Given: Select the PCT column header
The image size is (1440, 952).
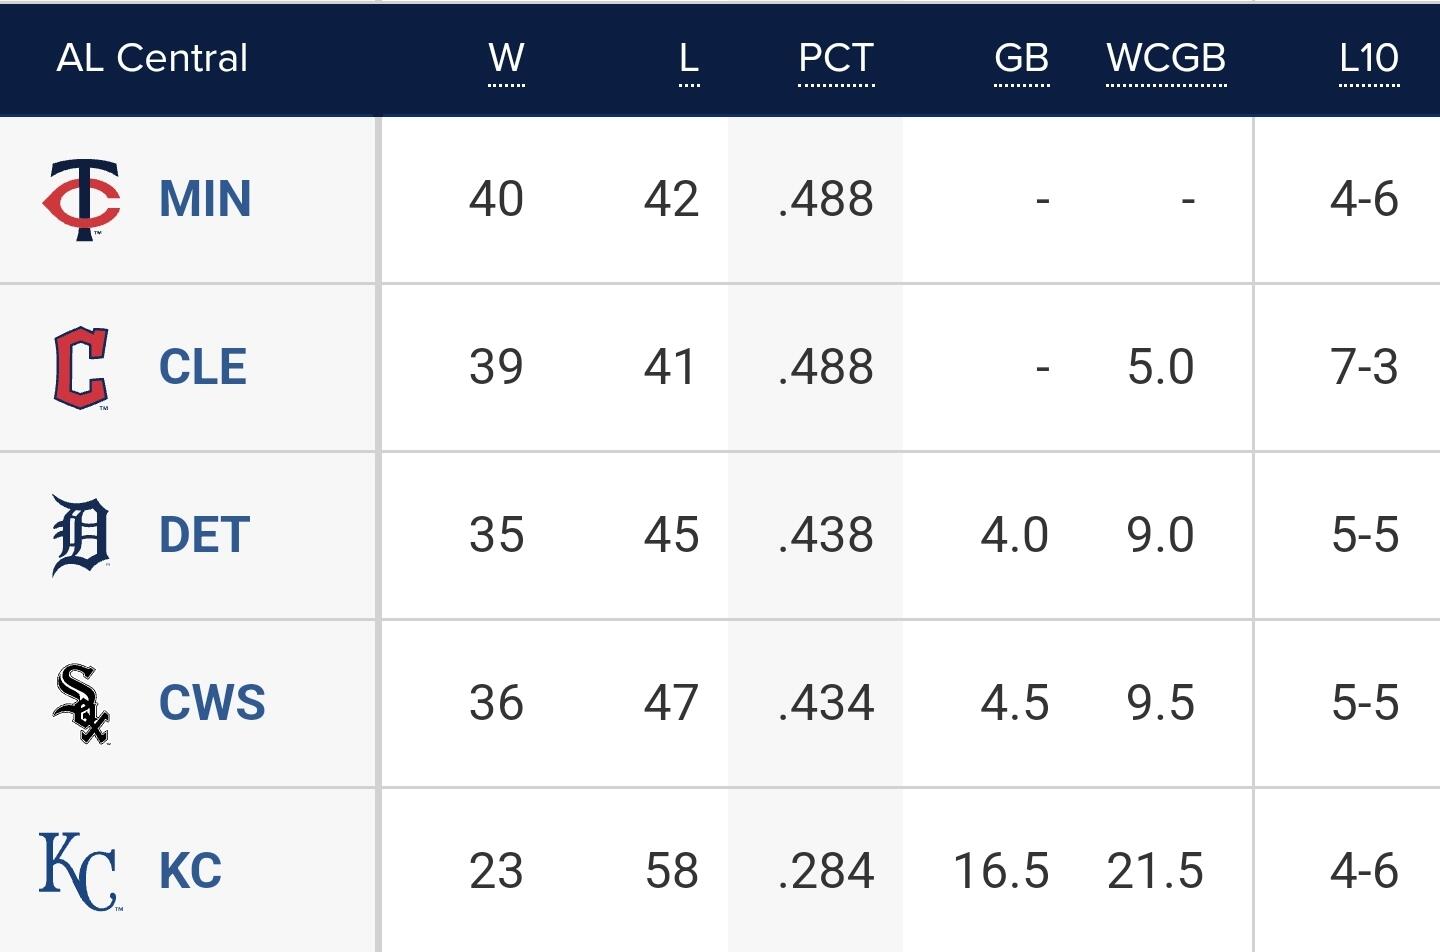Looking at the screenshot, I should coord(836,58).
